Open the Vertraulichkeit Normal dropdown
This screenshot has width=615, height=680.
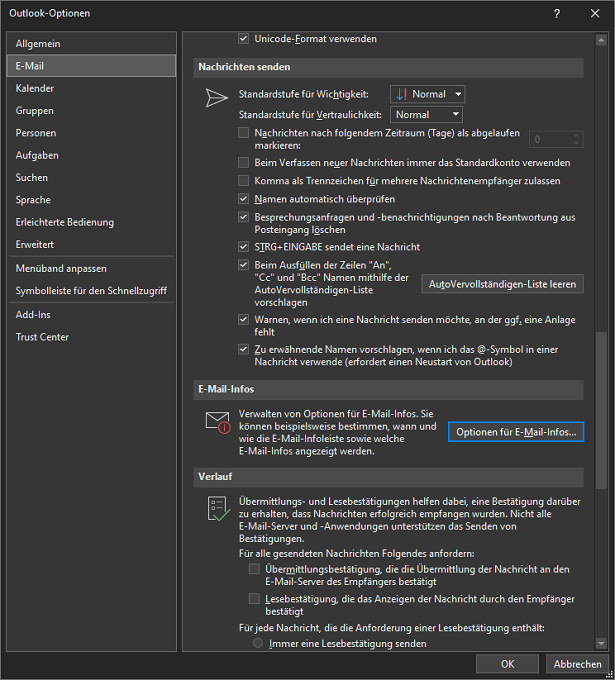point(426,114)
